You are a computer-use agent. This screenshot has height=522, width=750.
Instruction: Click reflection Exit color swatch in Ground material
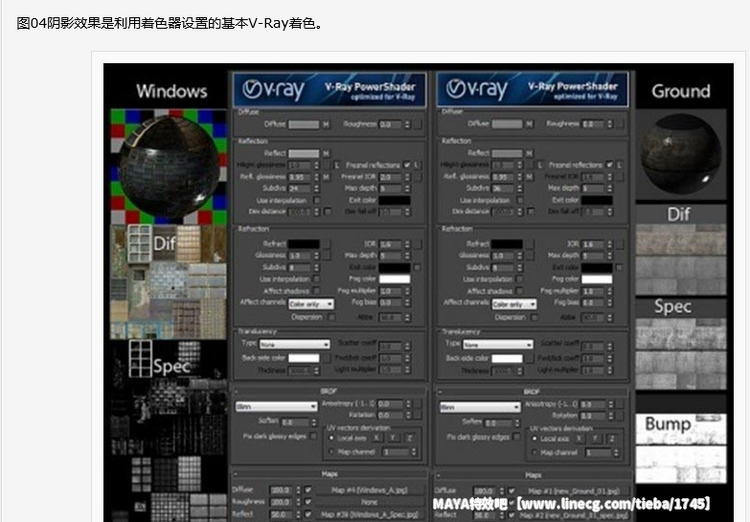click(597, 200)
